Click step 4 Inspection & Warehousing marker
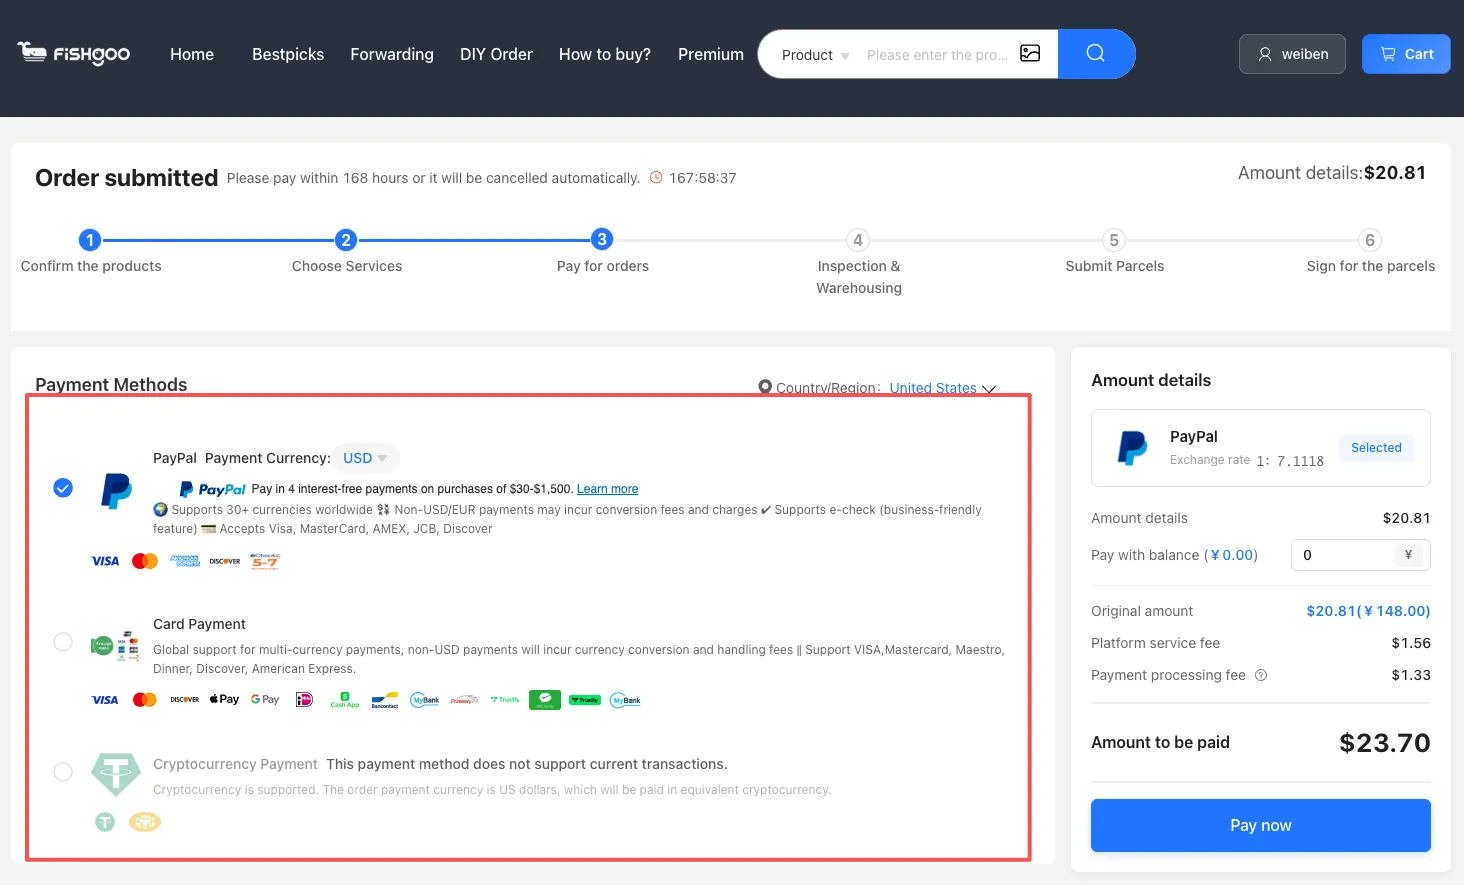The image size is (1464, 885). 857,240
